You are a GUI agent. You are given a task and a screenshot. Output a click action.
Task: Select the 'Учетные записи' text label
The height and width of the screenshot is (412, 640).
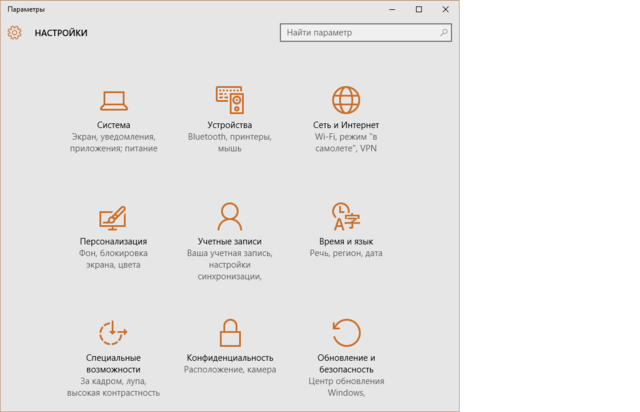point(229,241)
